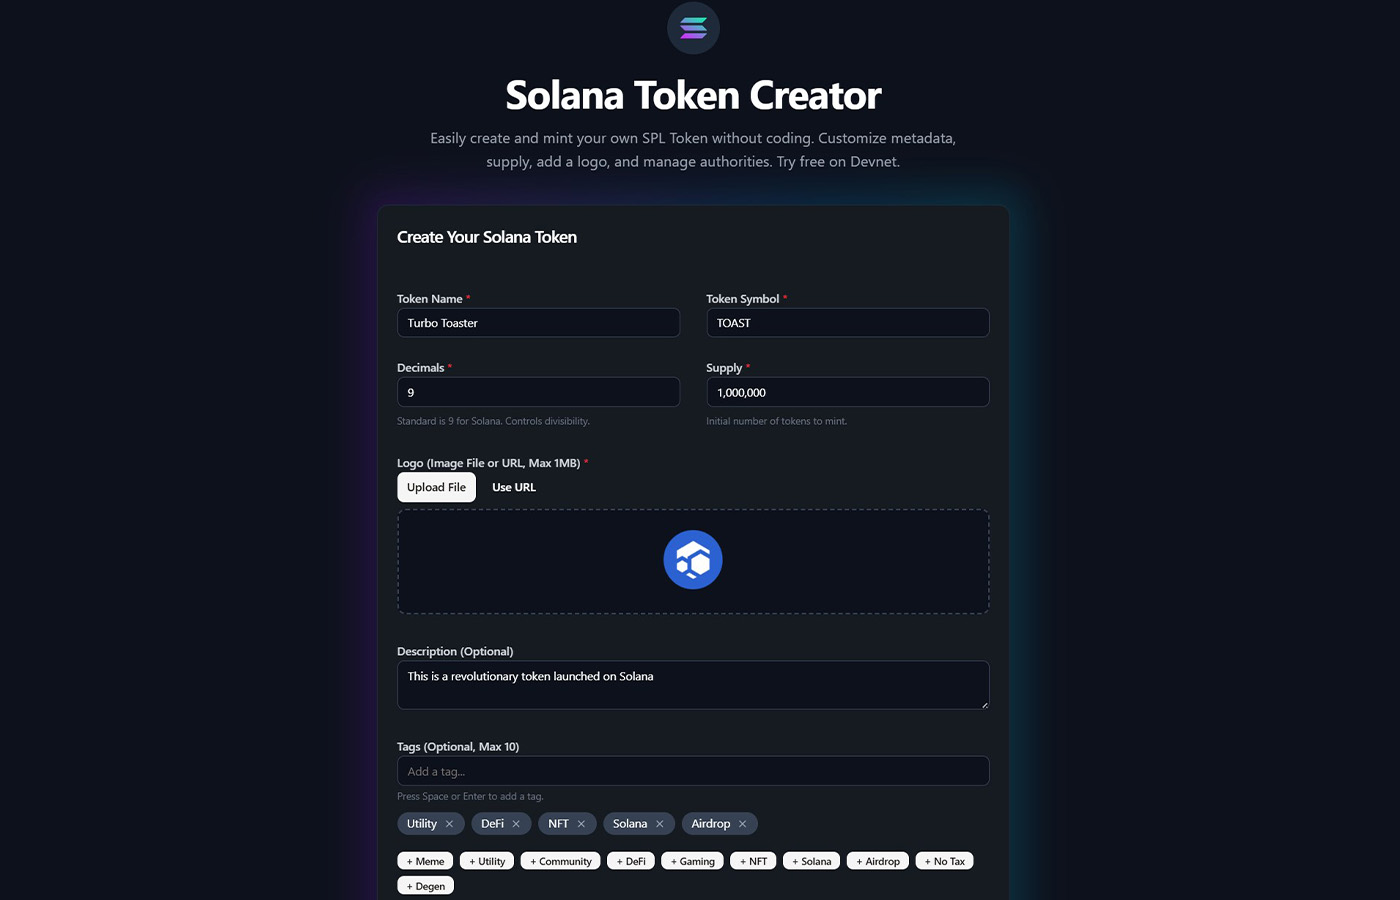Remove the DeFi tag

[516, 823]
